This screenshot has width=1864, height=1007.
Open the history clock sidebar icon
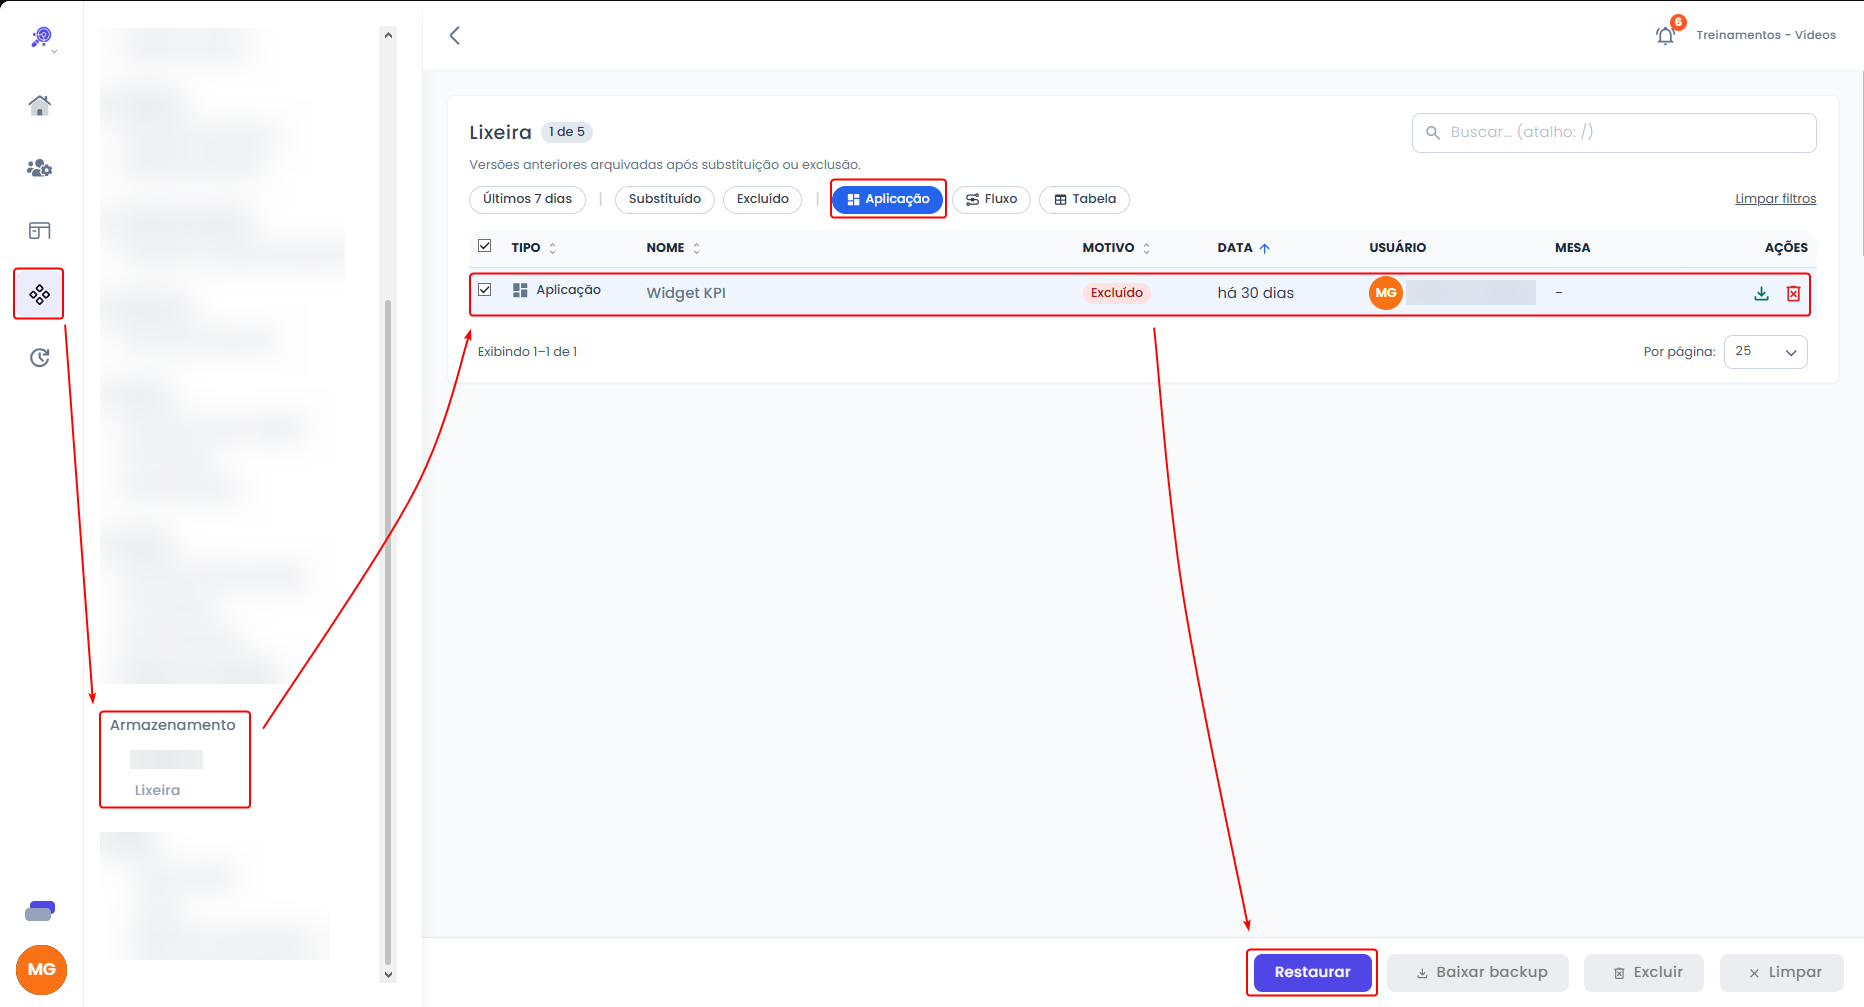40,357
